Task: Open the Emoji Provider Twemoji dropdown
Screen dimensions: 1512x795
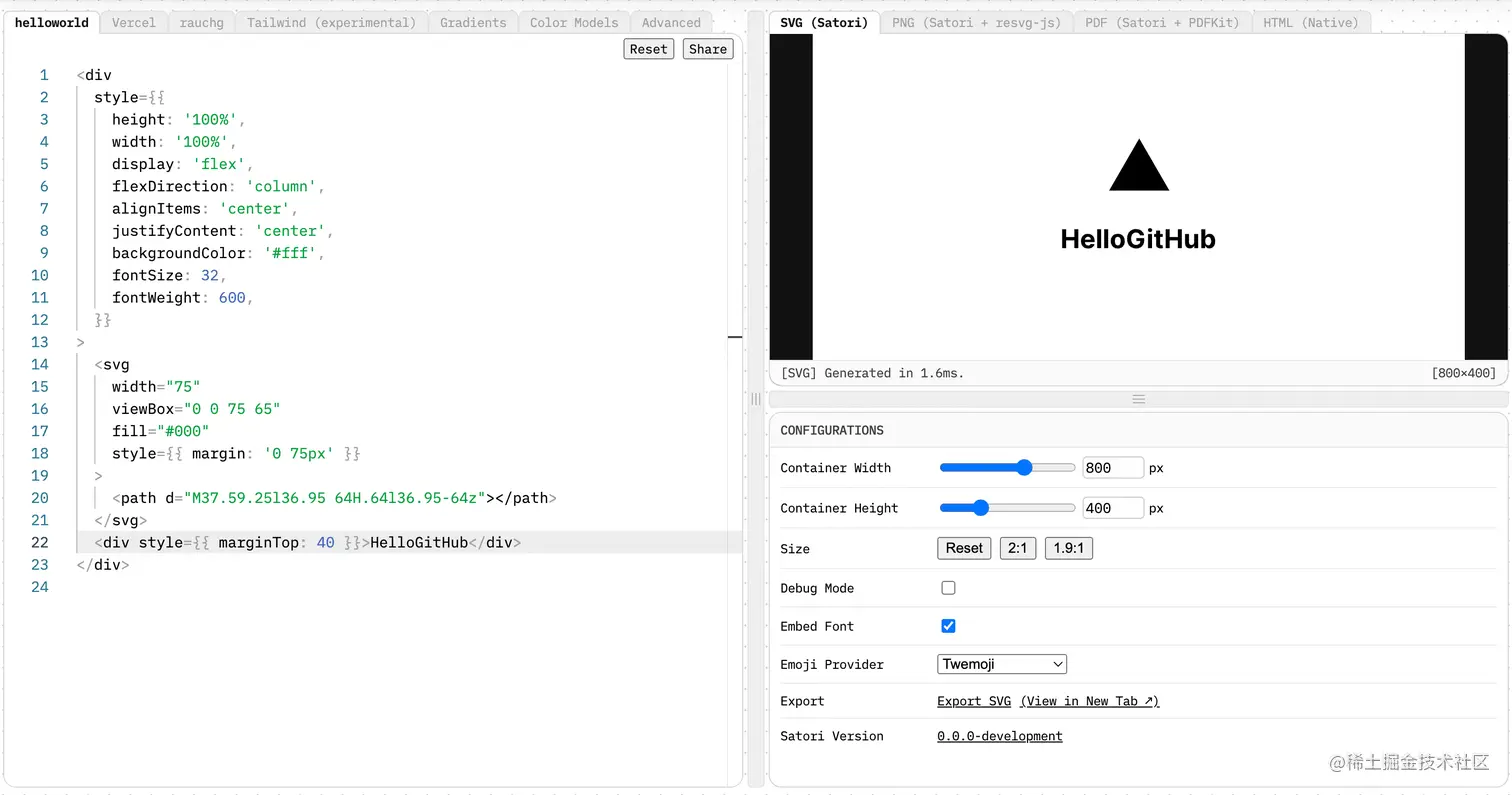Action: 1002,664
